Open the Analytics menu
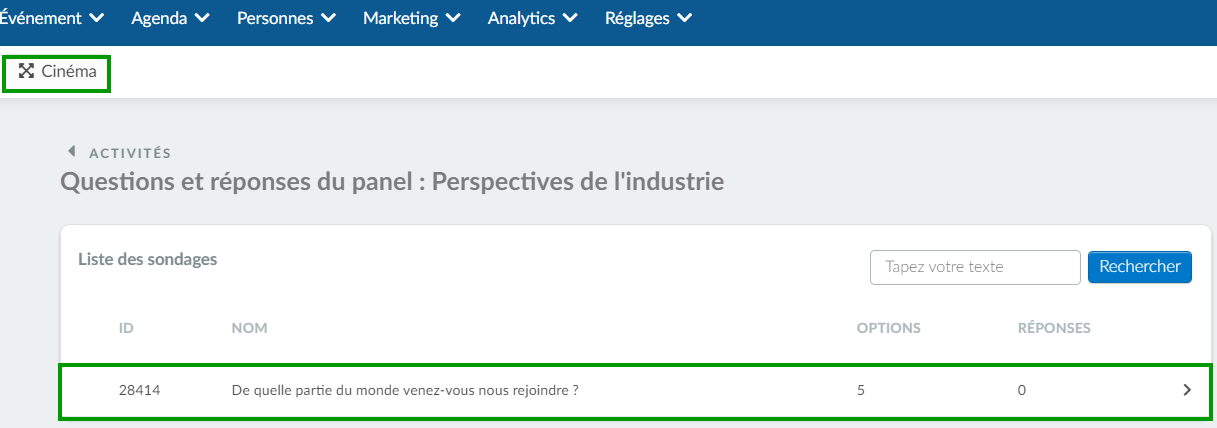This screenshot has width=1217, height=428. click(533, 18)
